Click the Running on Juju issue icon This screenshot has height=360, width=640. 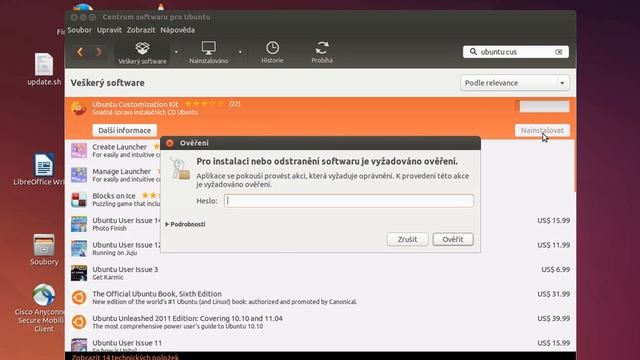79,249
